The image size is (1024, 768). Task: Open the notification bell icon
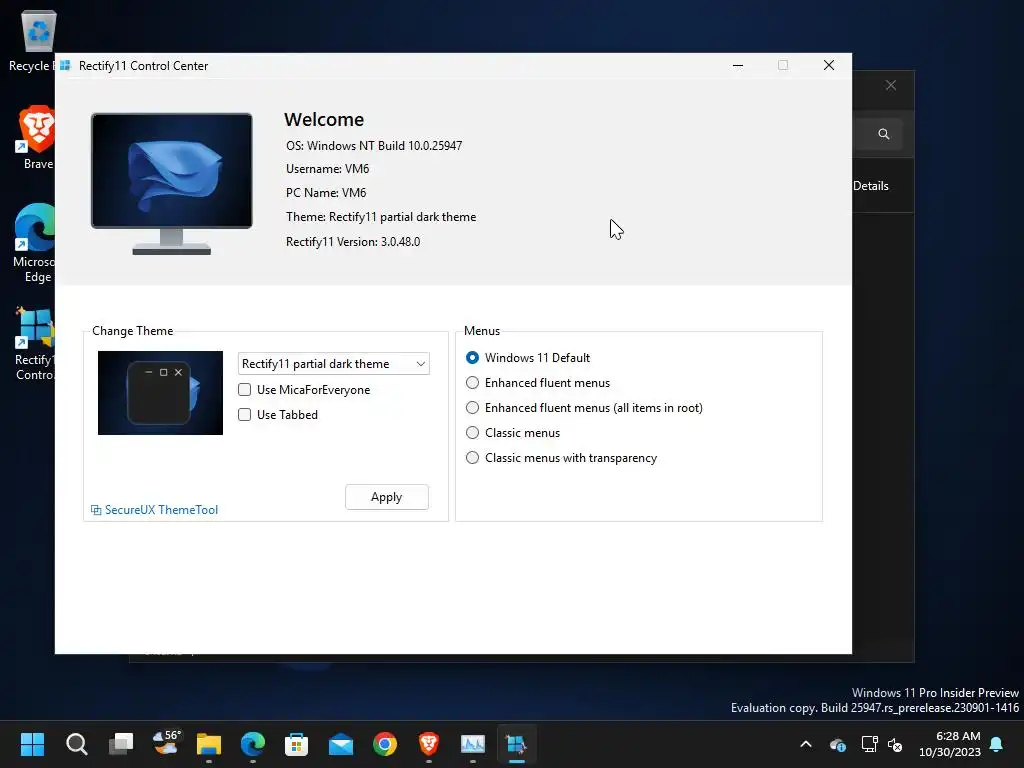[997, 744]
